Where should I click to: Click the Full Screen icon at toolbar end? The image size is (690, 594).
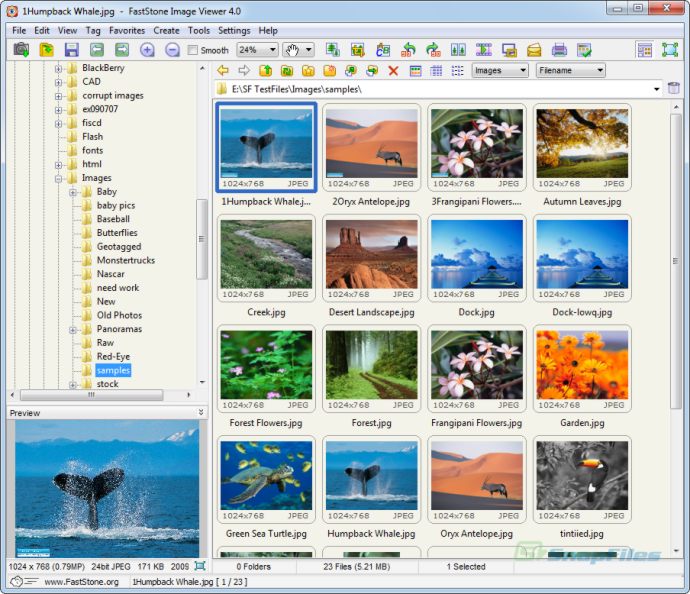pos(670,50)
